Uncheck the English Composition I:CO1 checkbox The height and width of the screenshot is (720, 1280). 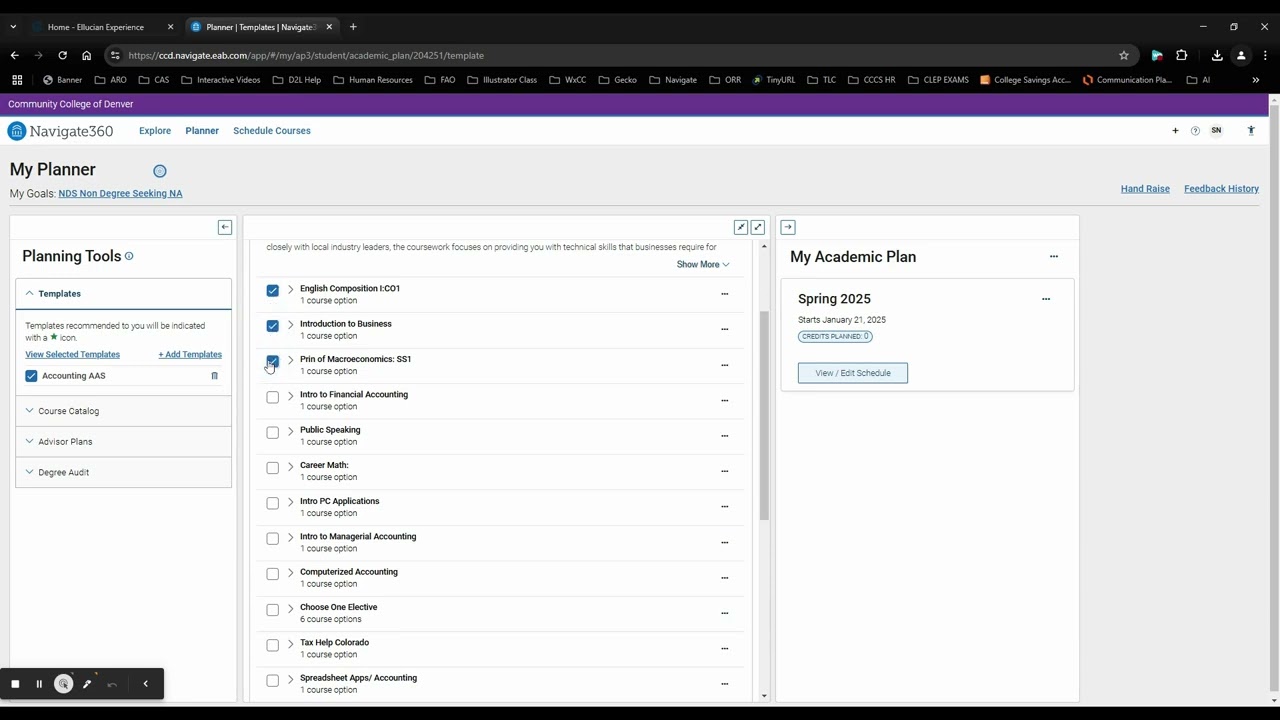click(x=273, y=291)
